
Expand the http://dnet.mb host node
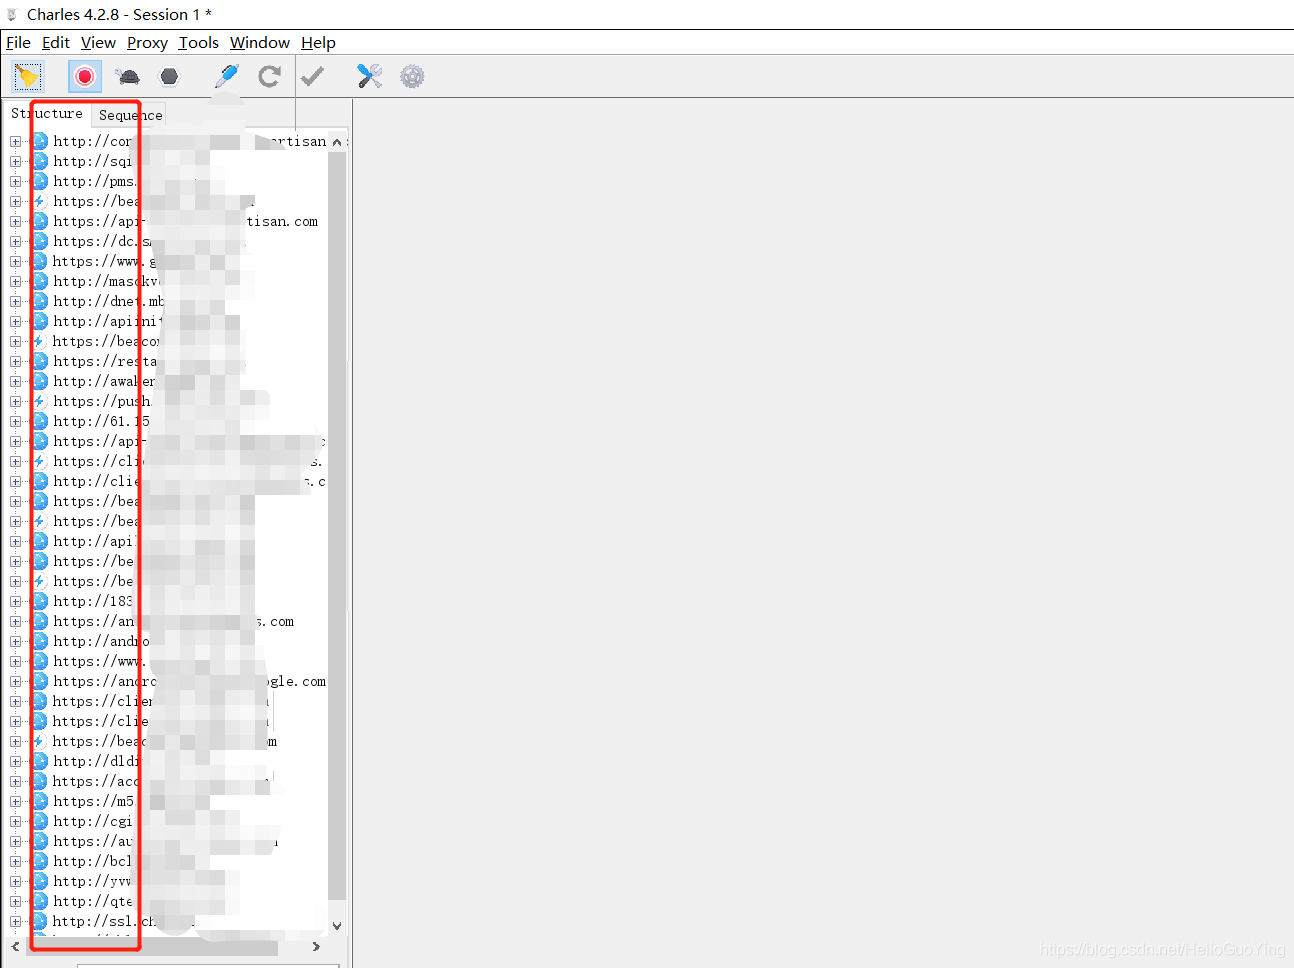point(15,301)
